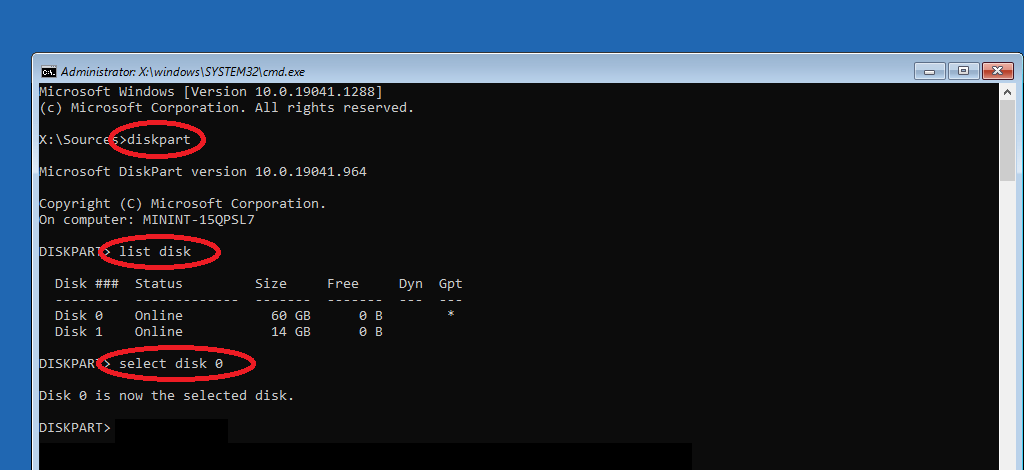Click the Gpt asterisk for Disk 0
The image size is (1024, 470).
(x=451, y=316)
